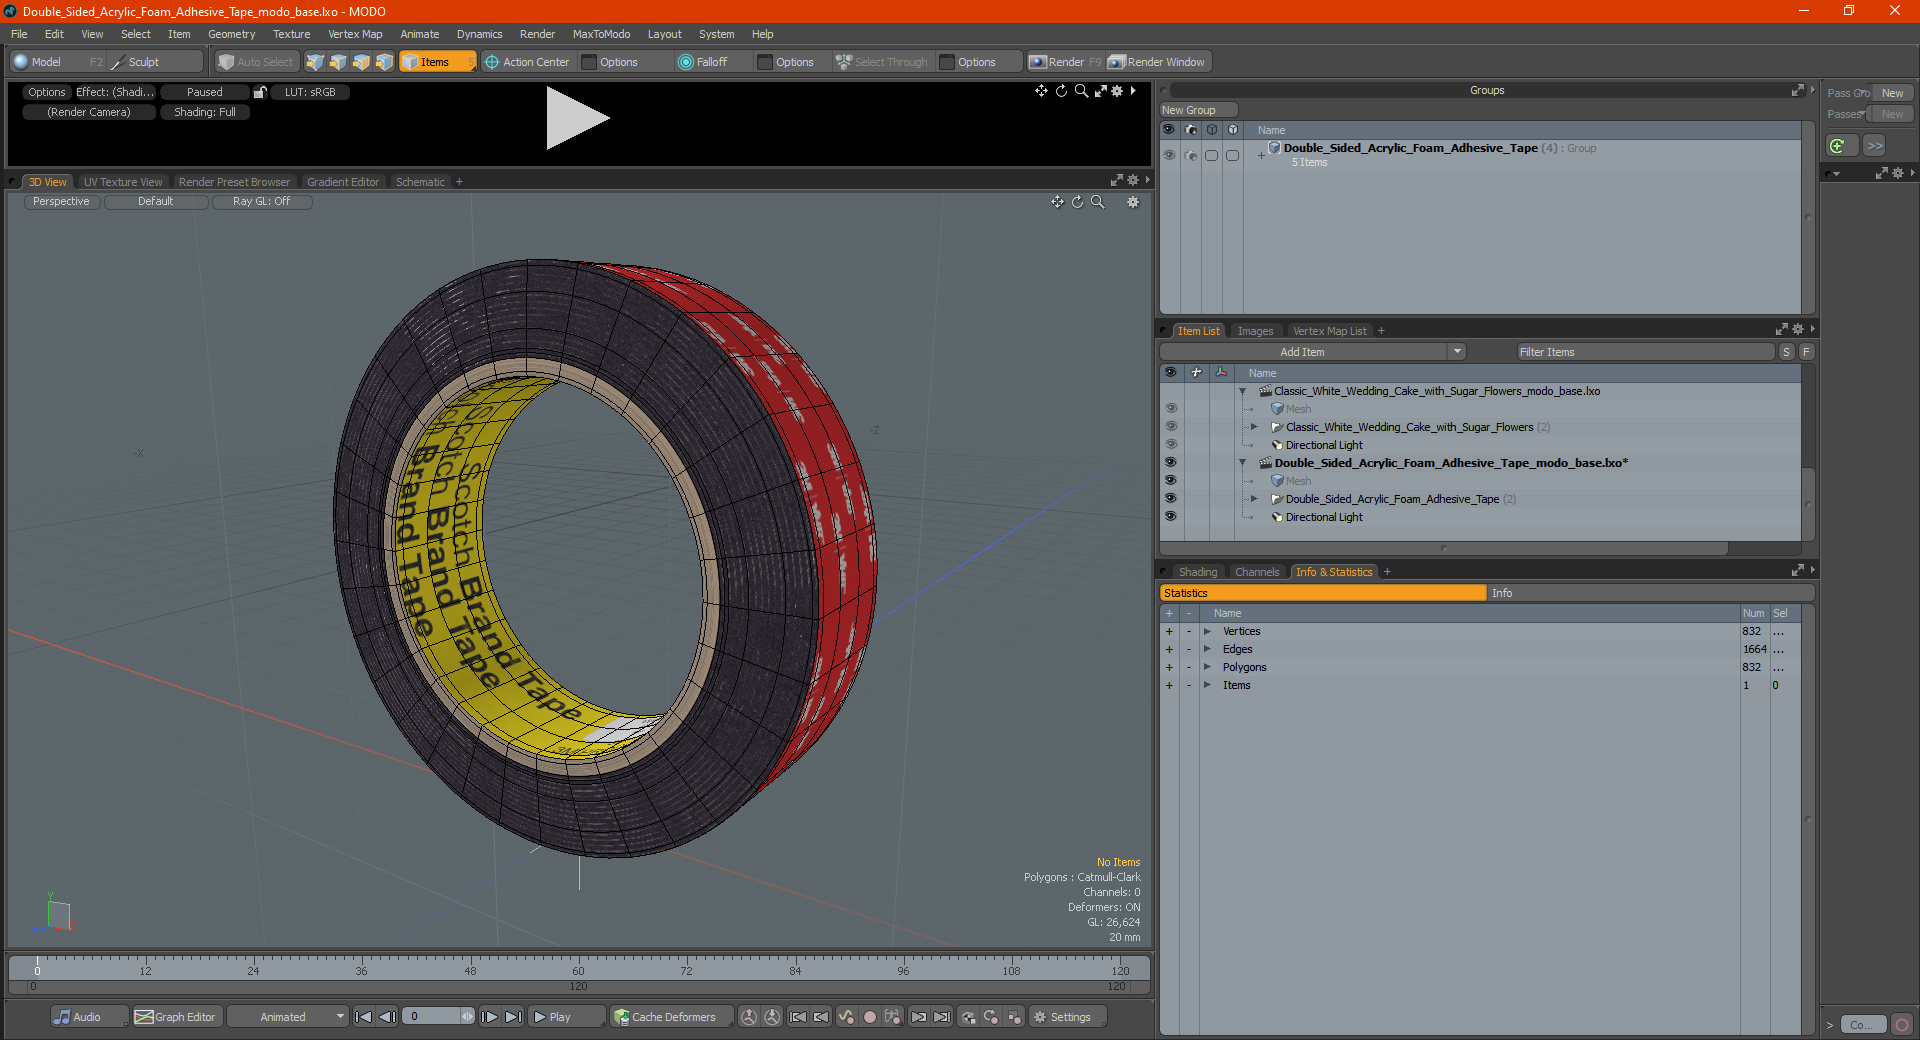Switch to the Images tab
The width and height of the screenshot is (1920, 1040).
point(1255,331)
